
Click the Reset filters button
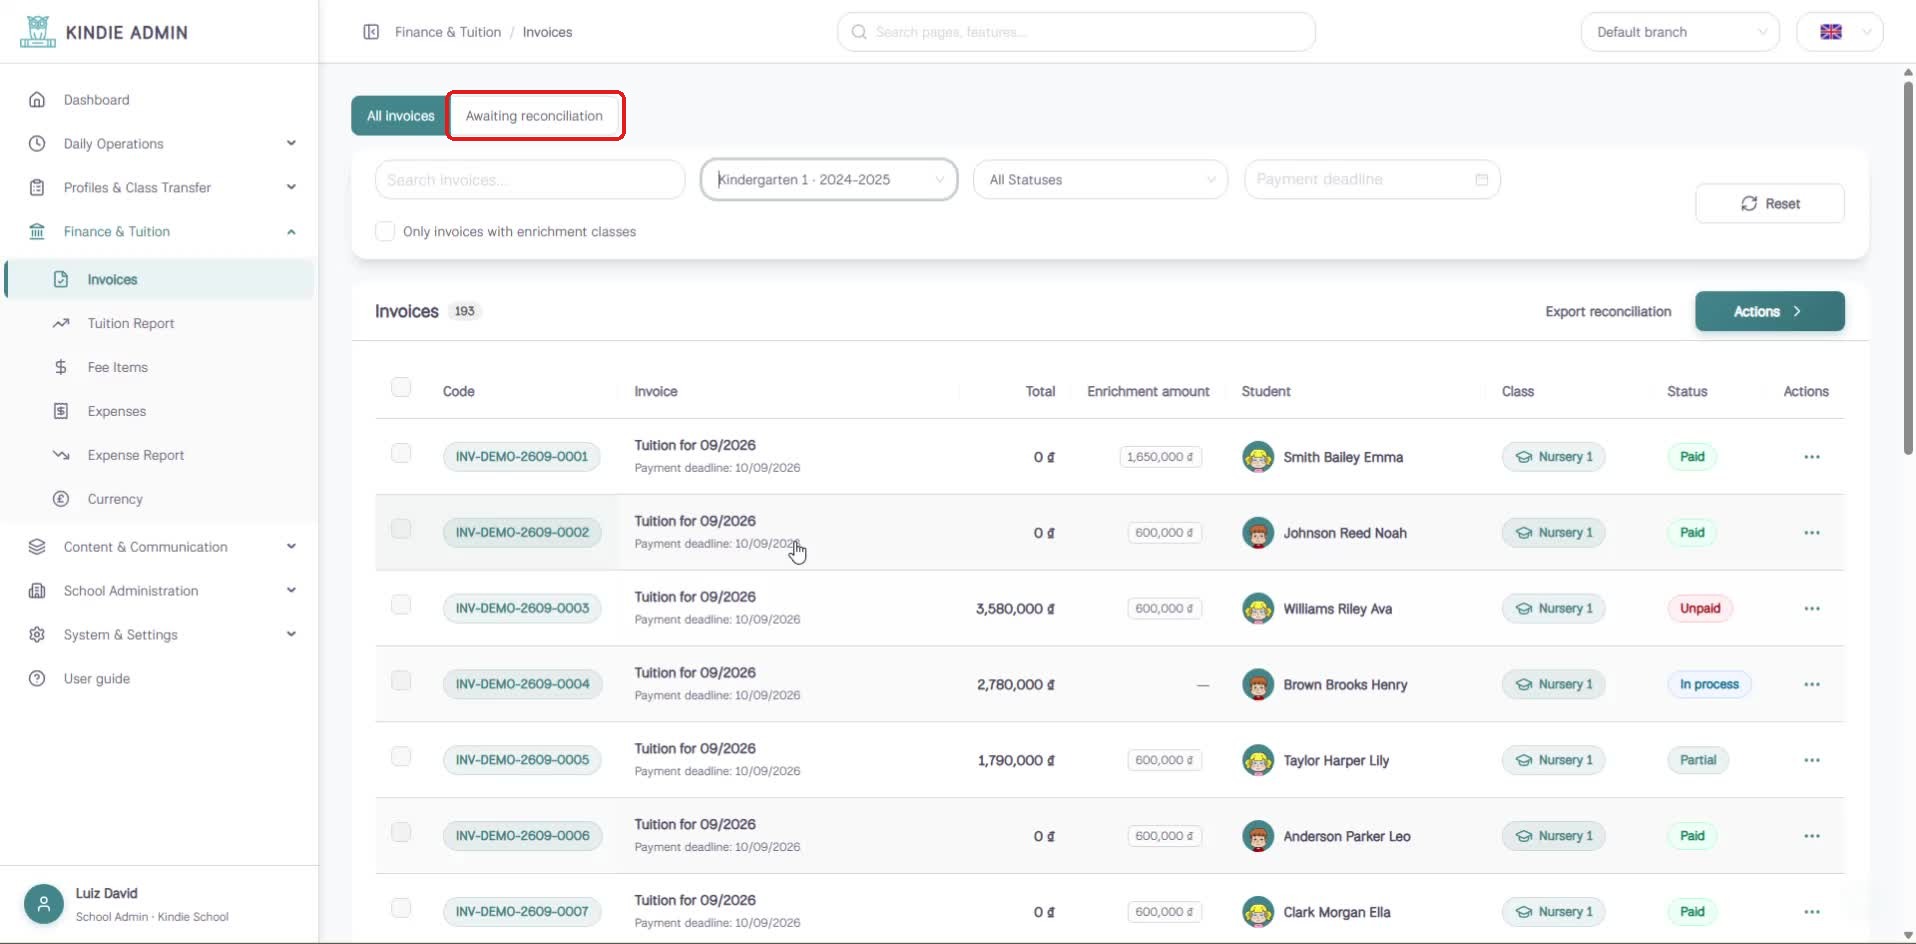pos(1769,203)
